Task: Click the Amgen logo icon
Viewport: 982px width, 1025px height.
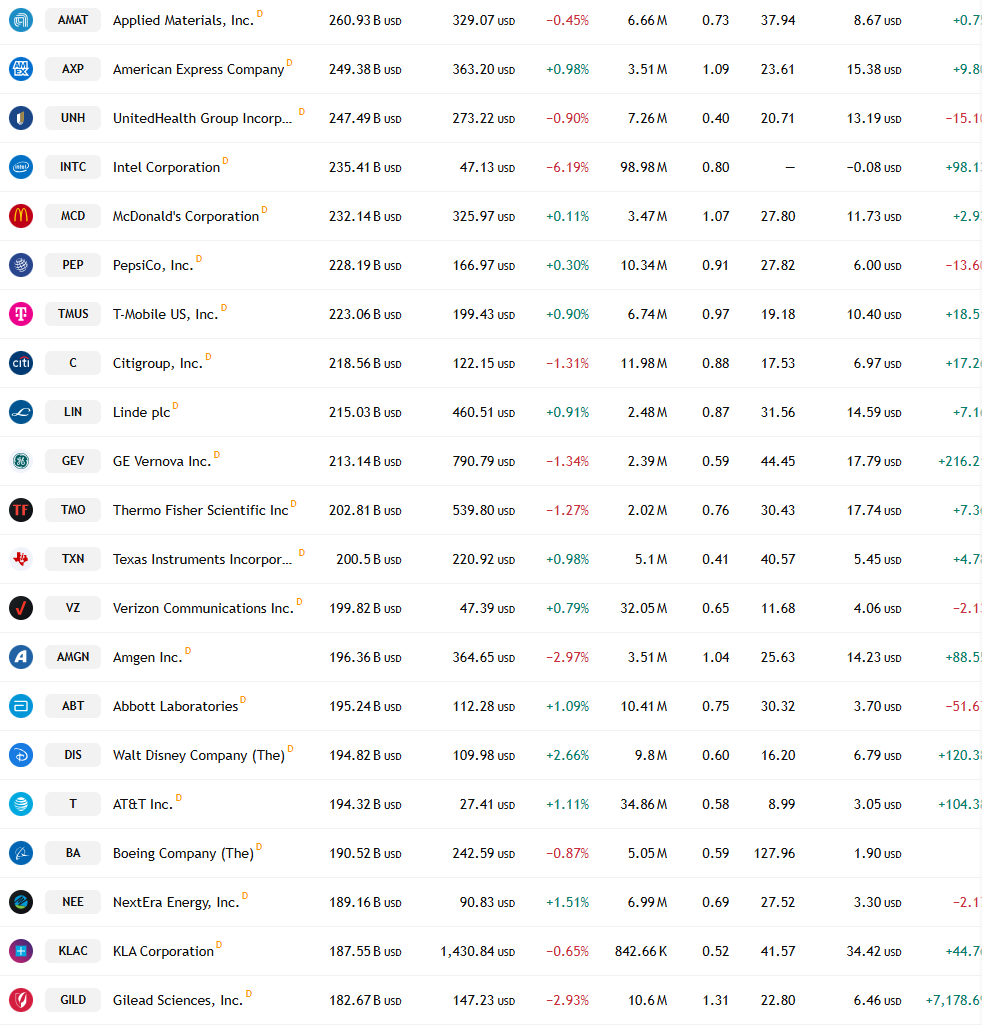Action: click(21, 657)
